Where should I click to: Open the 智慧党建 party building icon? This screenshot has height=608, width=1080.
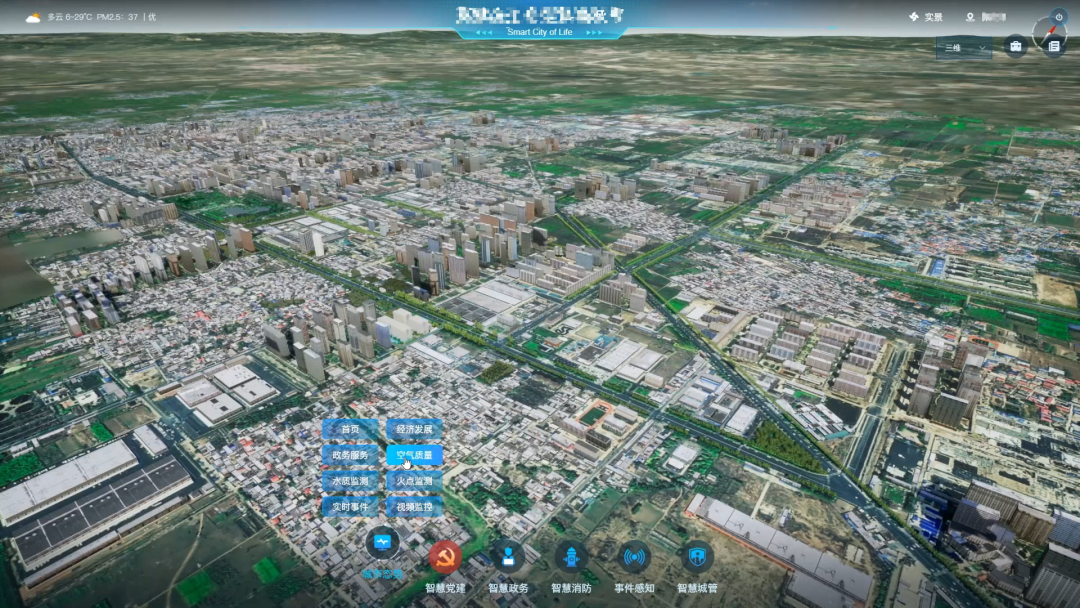coord(445,557)
